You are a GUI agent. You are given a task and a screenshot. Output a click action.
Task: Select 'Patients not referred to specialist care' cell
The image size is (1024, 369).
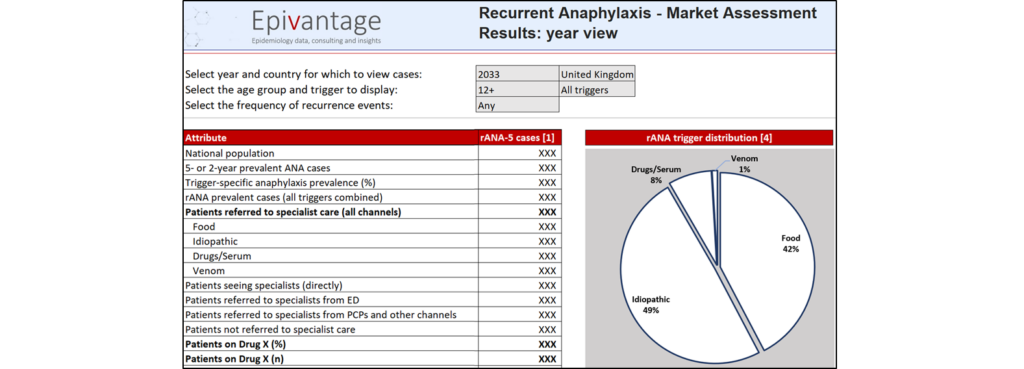(x=330, y=330)
